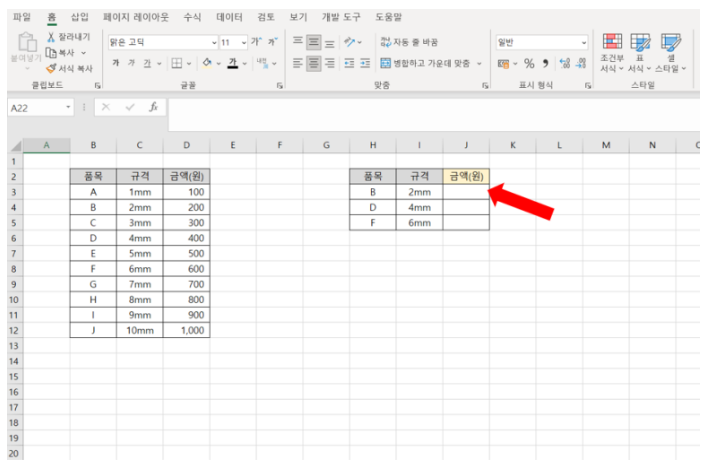Screen dimensions: 710x468
Task: Switch to the Review (검토) tab
Action: coord(266,17)
